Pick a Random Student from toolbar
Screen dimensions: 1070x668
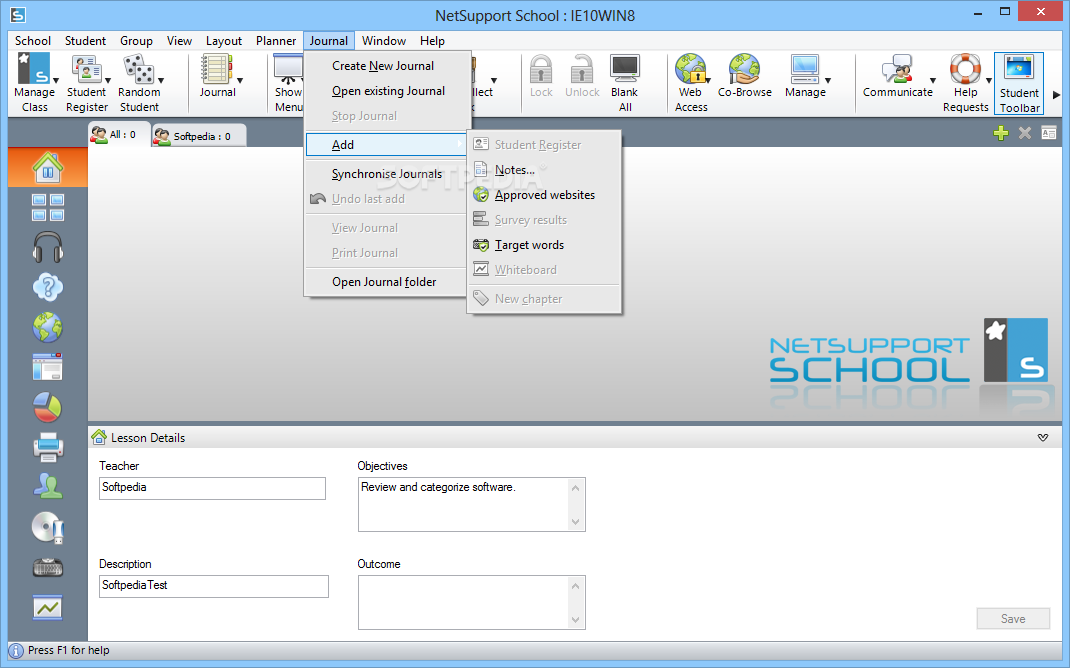(139, 83)
